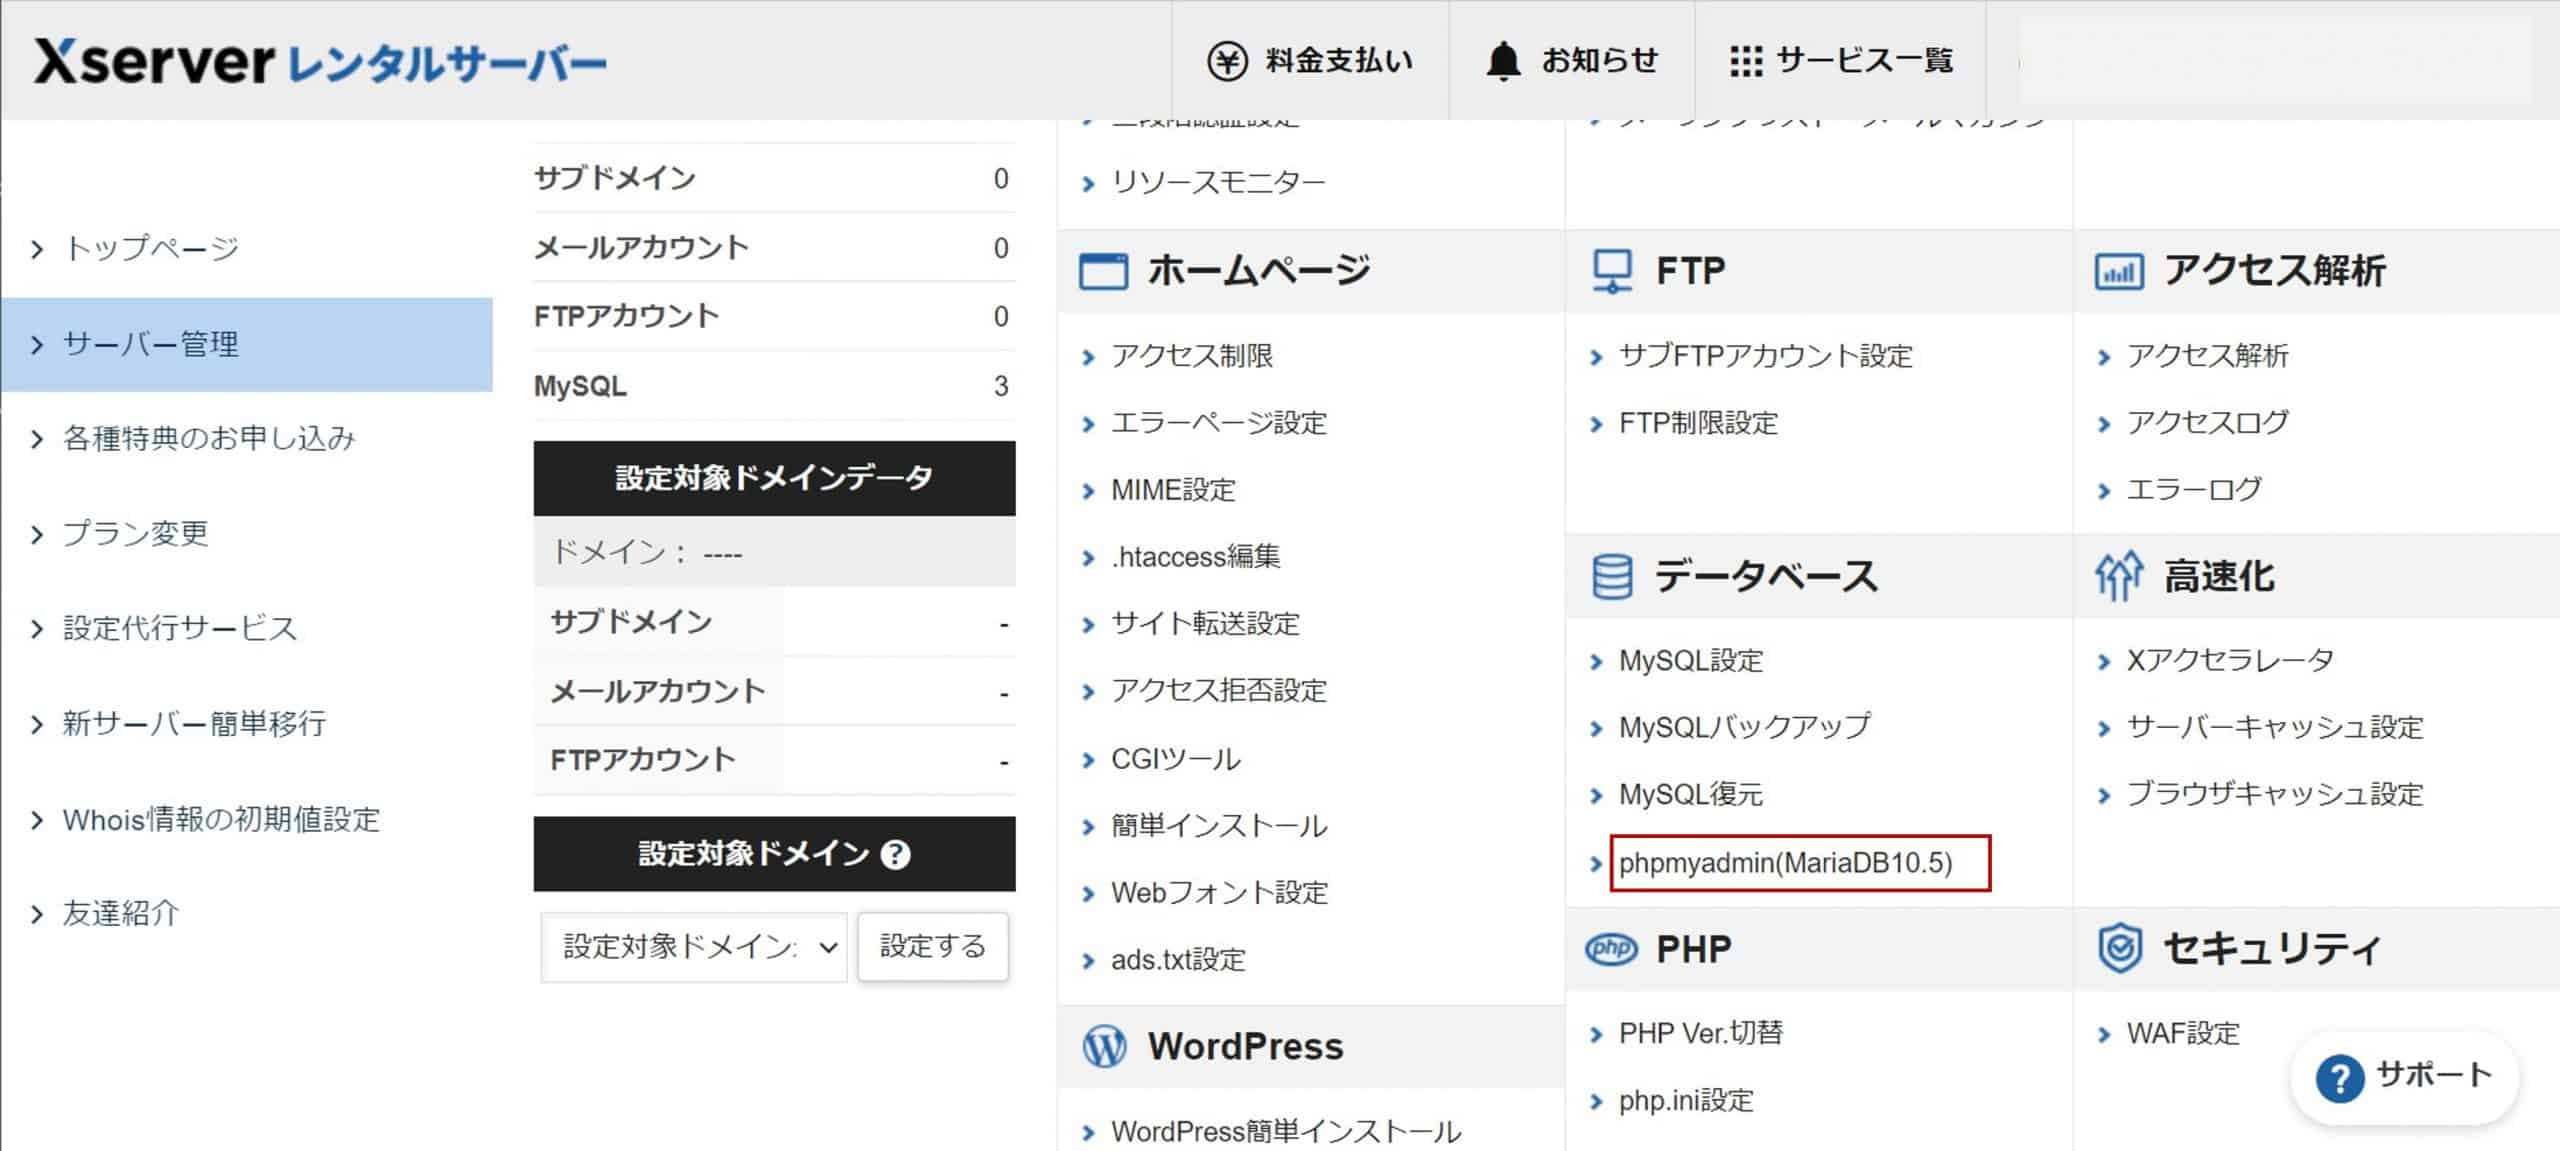Open 新サーバー簡単移行 in the sidebar
The width and height of the screenshot is (2560, 1151).
(x=194, y=723)
